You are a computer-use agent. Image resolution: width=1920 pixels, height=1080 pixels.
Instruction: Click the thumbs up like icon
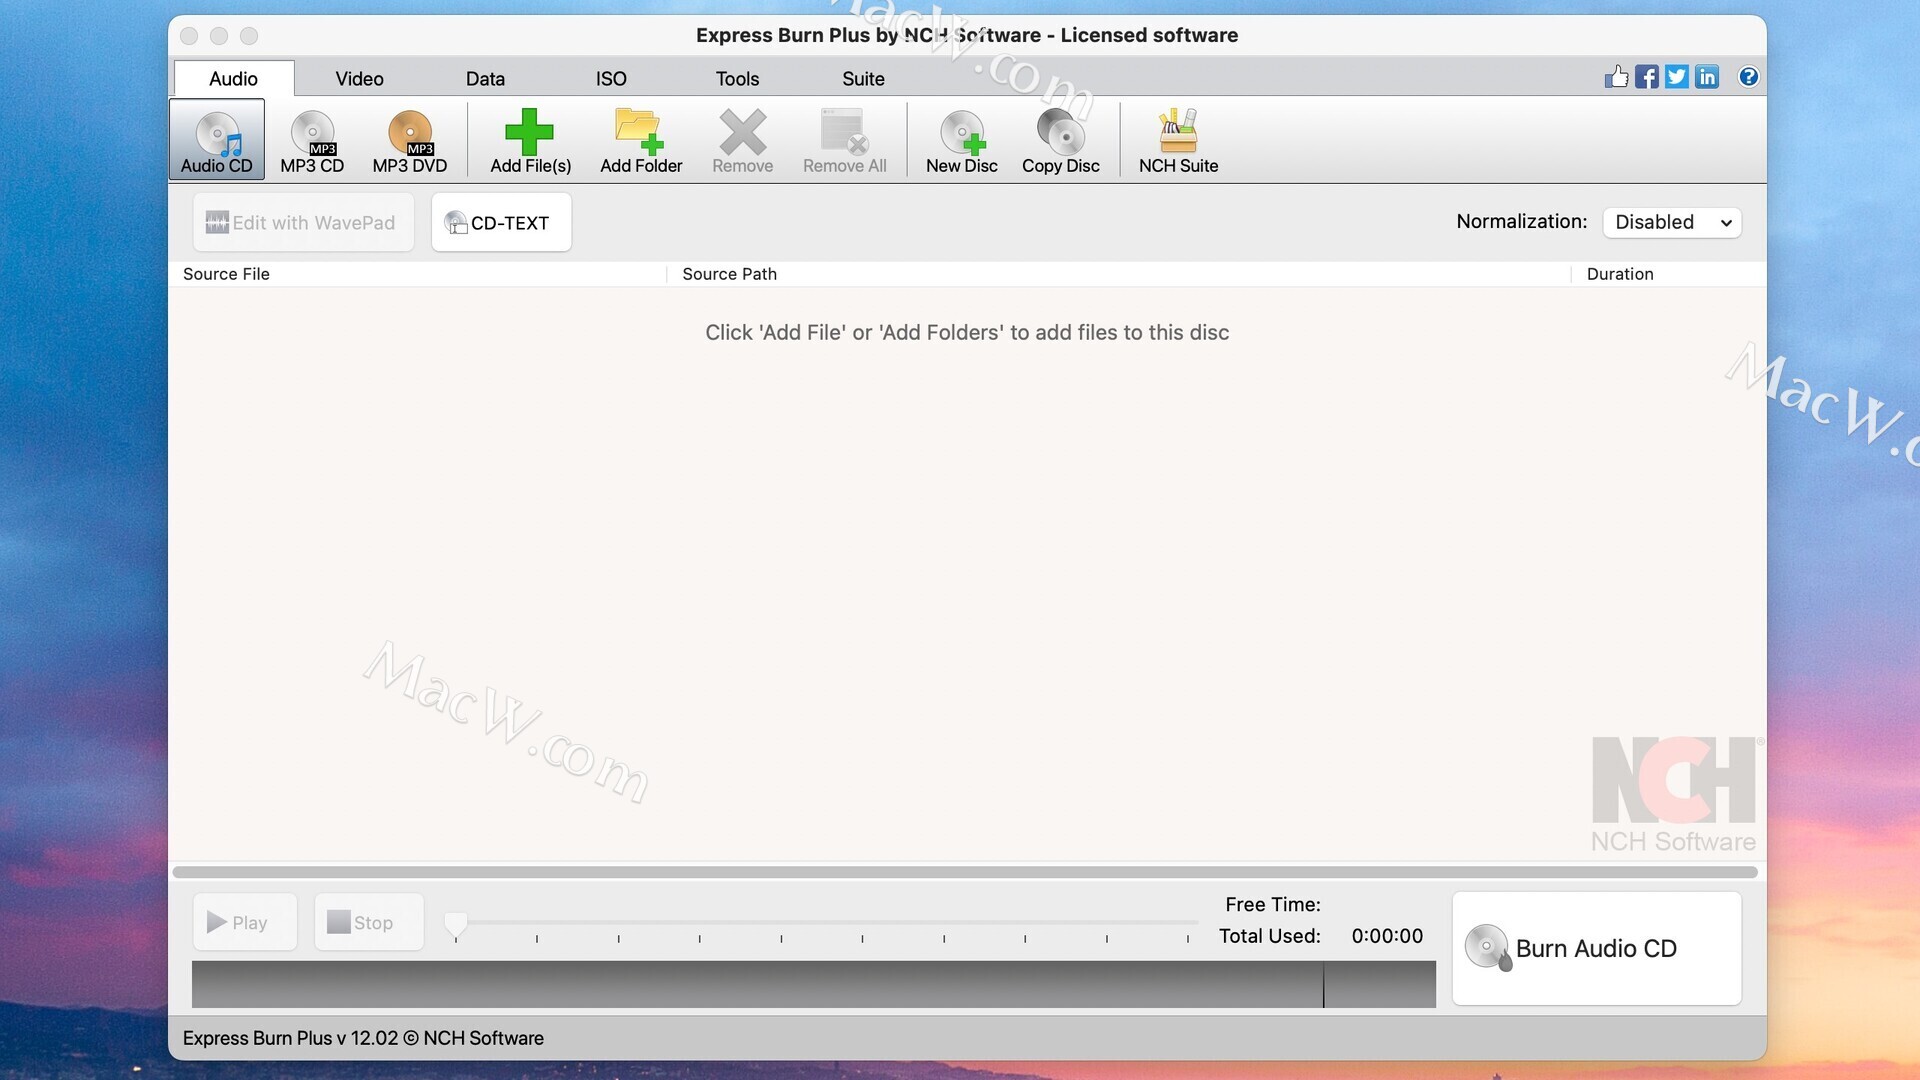pyautogui.click(x=1616, y=77)
